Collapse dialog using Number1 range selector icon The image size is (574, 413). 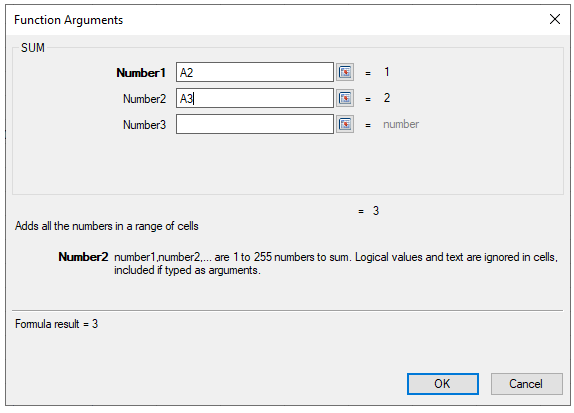click(345, 72)
